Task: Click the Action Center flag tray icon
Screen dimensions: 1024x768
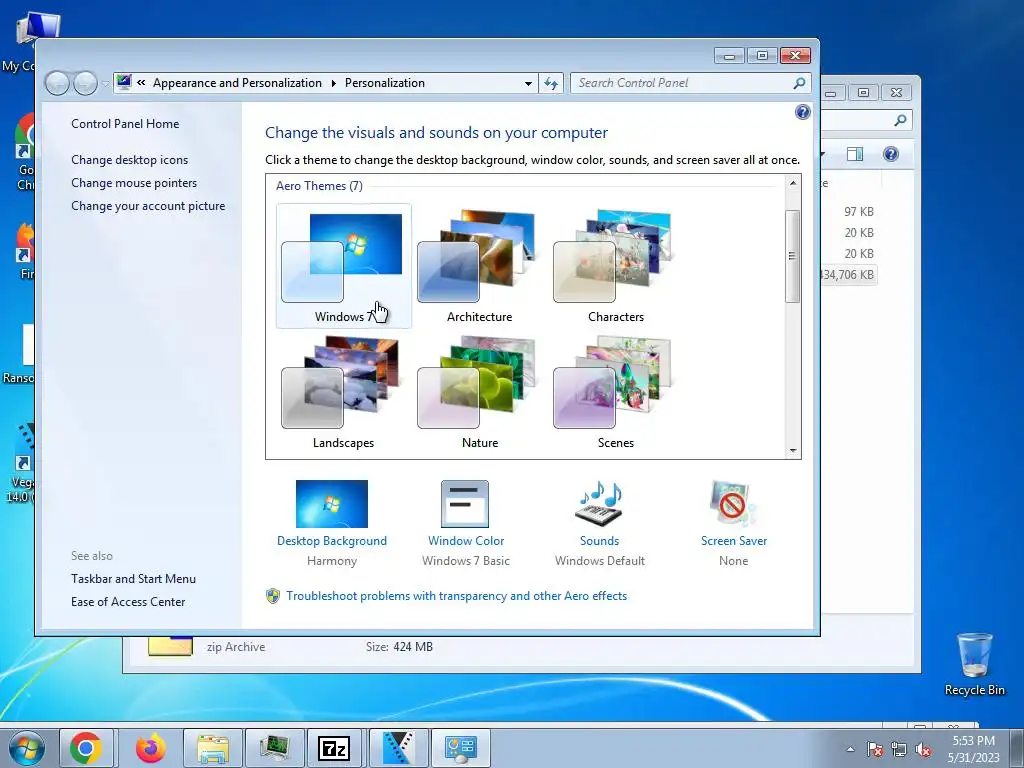Action: click(x=875, y=749)
